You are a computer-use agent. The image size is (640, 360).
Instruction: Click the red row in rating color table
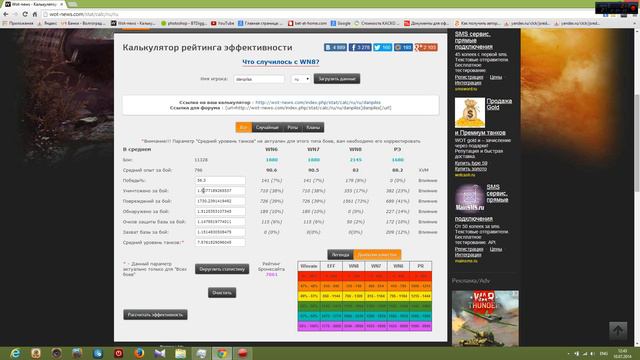coord(365,276)
